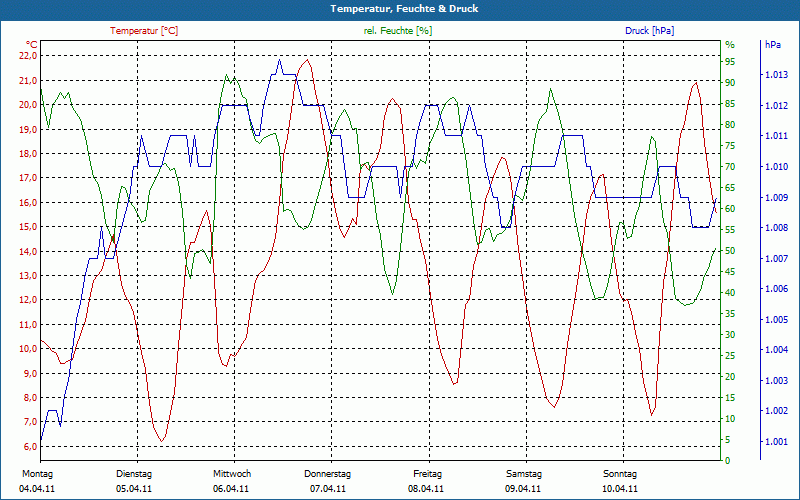This screenshot has height=500, width=800.
Task: Click the '04.04.11' date label
Action: coord(37,489)
